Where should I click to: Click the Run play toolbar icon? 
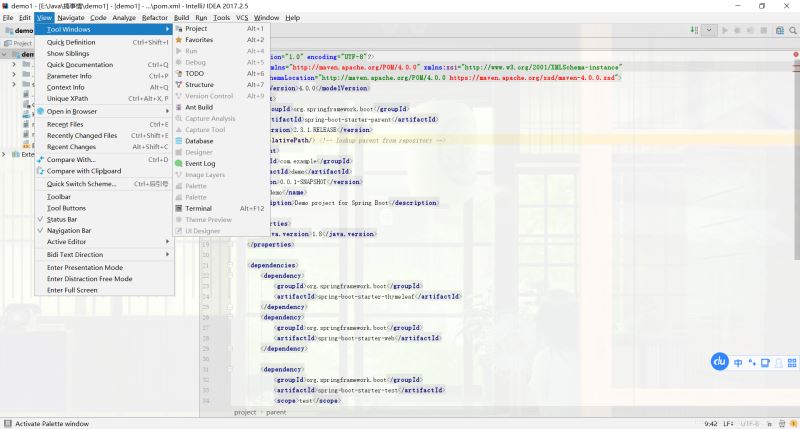(x=724, y=31)
